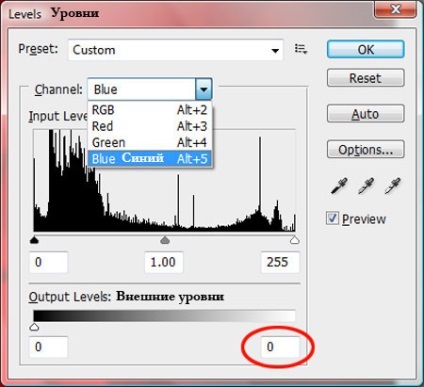Image resolution: width=424 pixels, height=387 pixels.
Task: Focus the input highlights field showing 255
Action: pos(280,262)
